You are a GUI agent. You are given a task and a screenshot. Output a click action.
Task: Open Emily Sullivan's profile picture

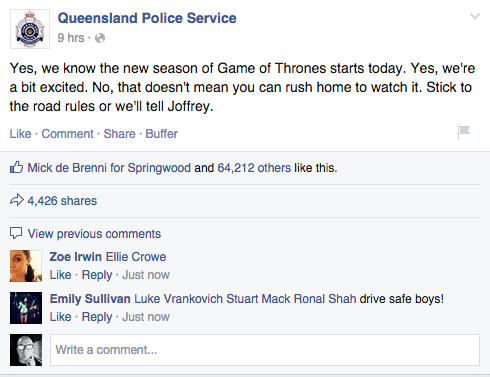pyautogui.click(x=26, y=308)
